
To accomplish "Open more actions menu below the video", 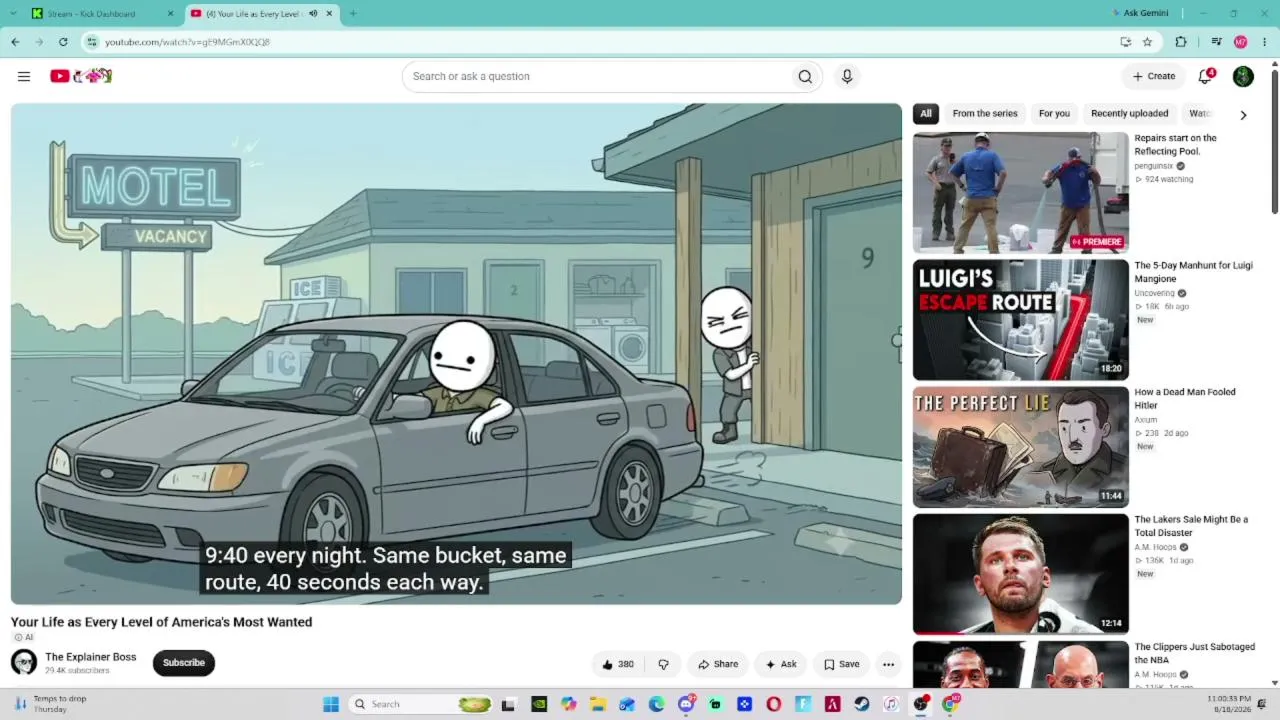I will click(x=888, y=664).
